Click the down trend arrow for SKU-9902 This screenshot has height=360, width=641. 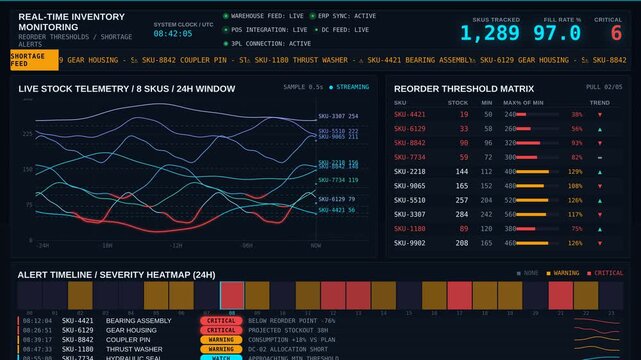(x=600, y=243)
